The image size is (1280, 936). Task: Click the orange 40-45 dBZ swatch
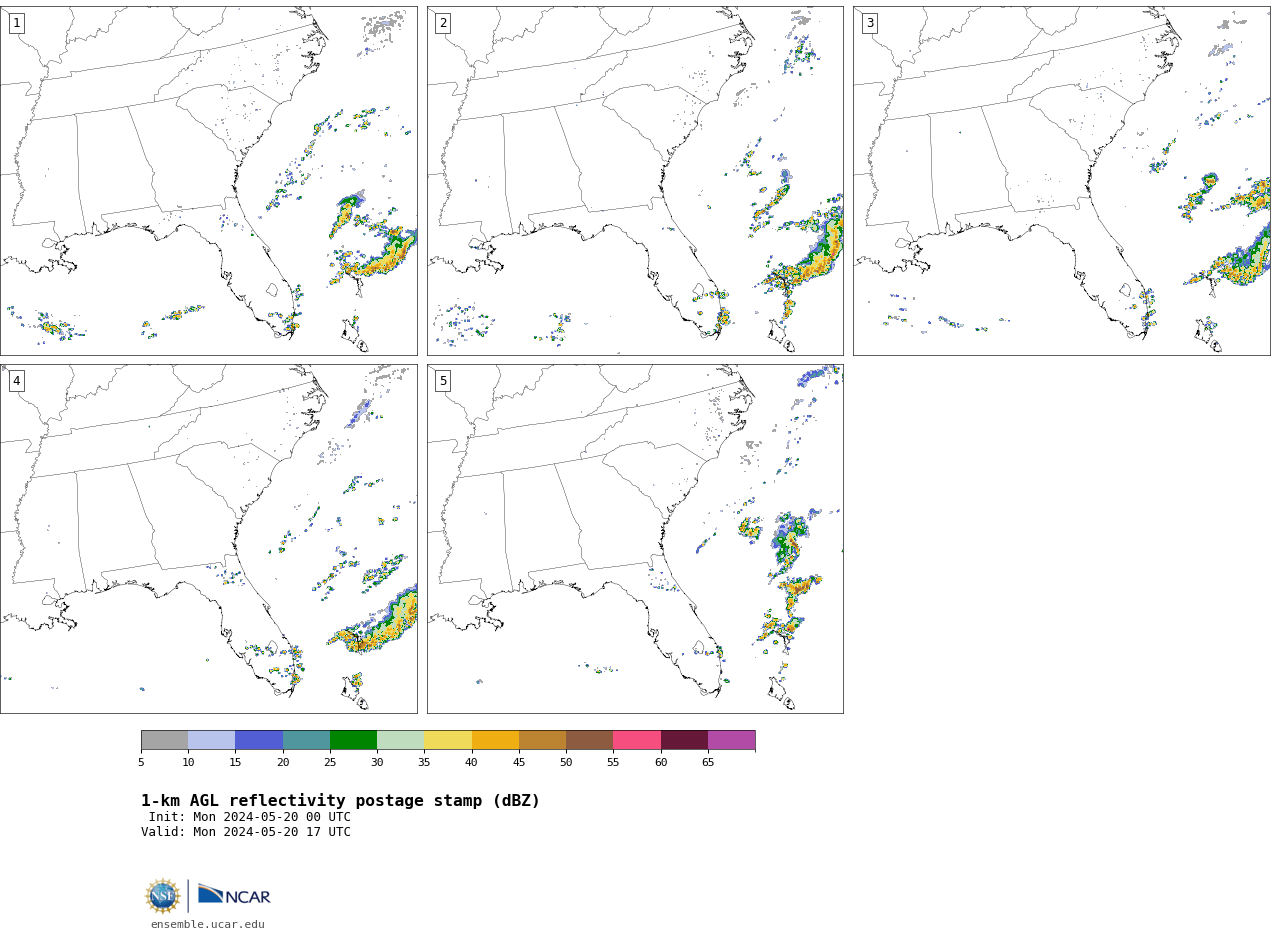tap(495, 740)
